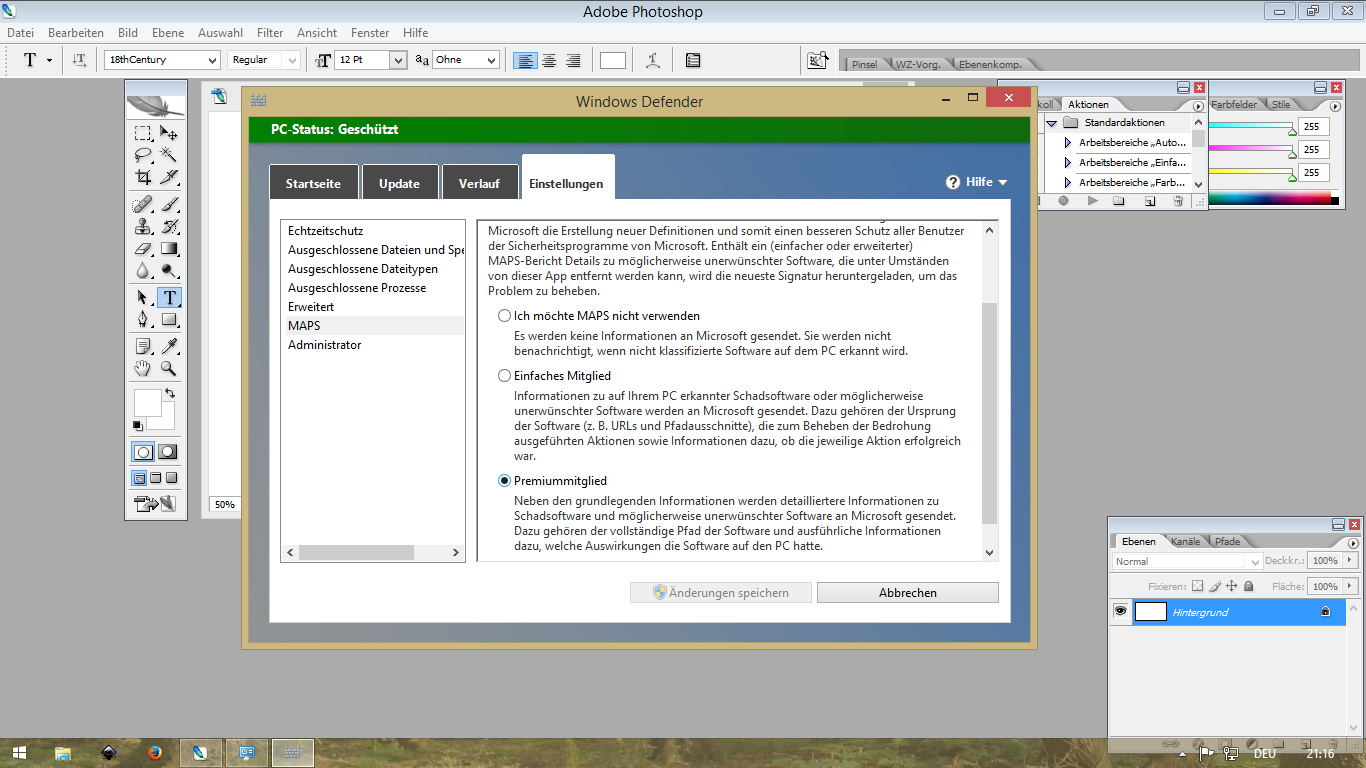Open the character and paragraph palette icon

pos(693,60)
